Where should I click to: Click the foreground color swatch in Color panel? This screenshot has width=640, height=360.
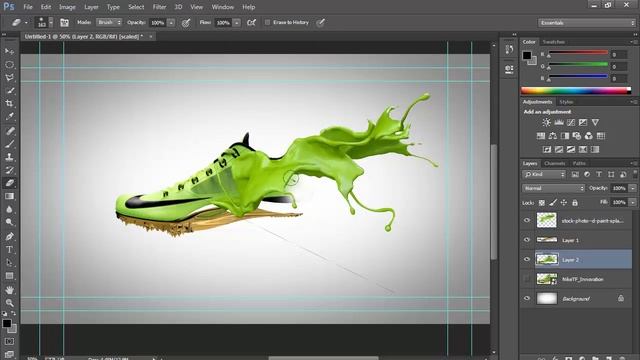point(527,55)
